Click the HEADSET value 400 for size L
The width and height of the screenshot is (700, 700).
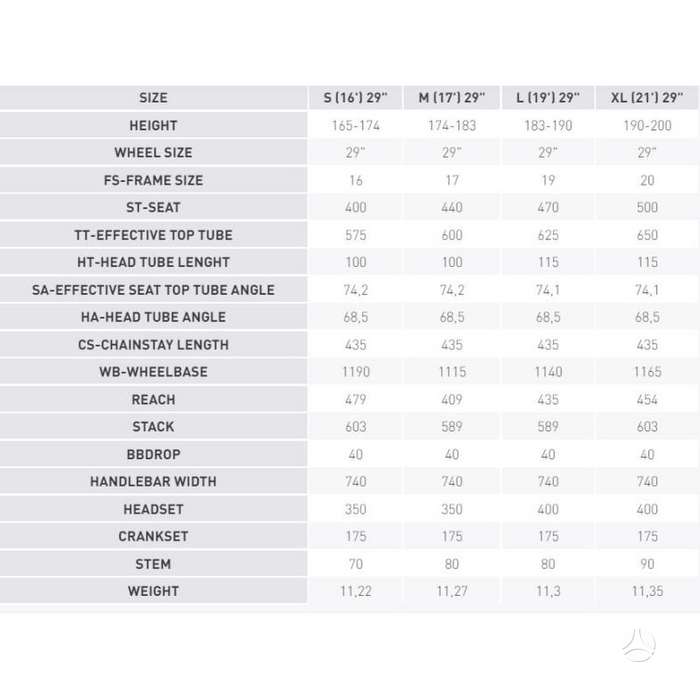548,509
